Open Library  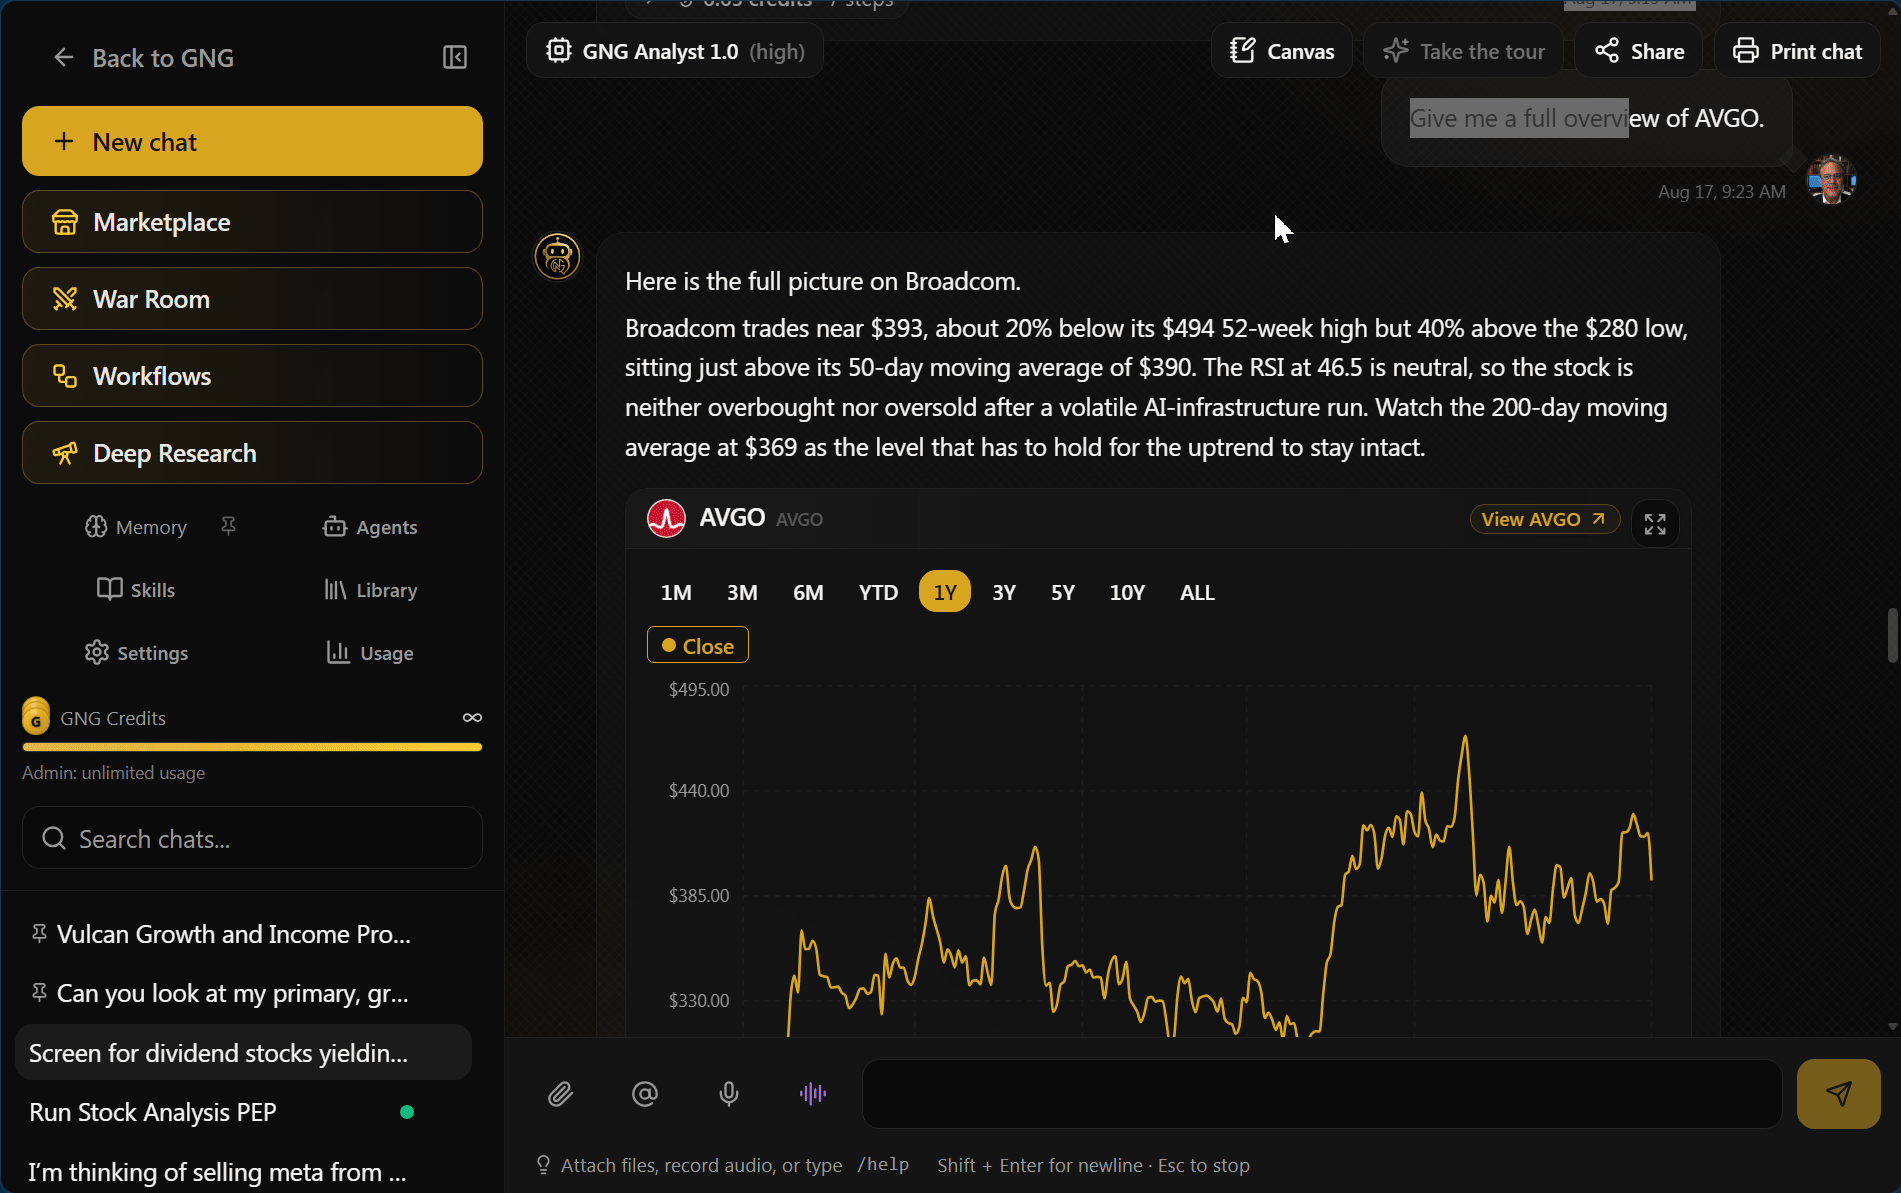370,590
